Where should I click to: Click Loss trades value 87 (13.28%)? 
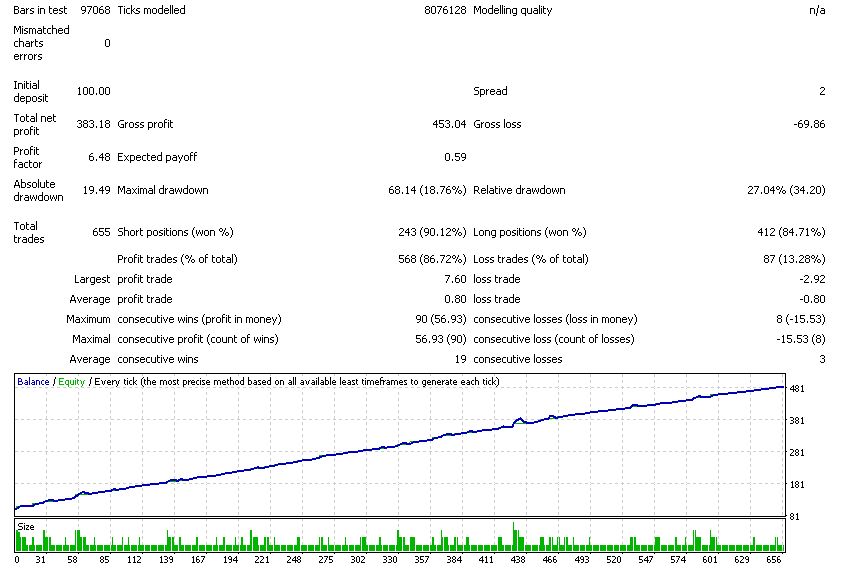[794, 259]
